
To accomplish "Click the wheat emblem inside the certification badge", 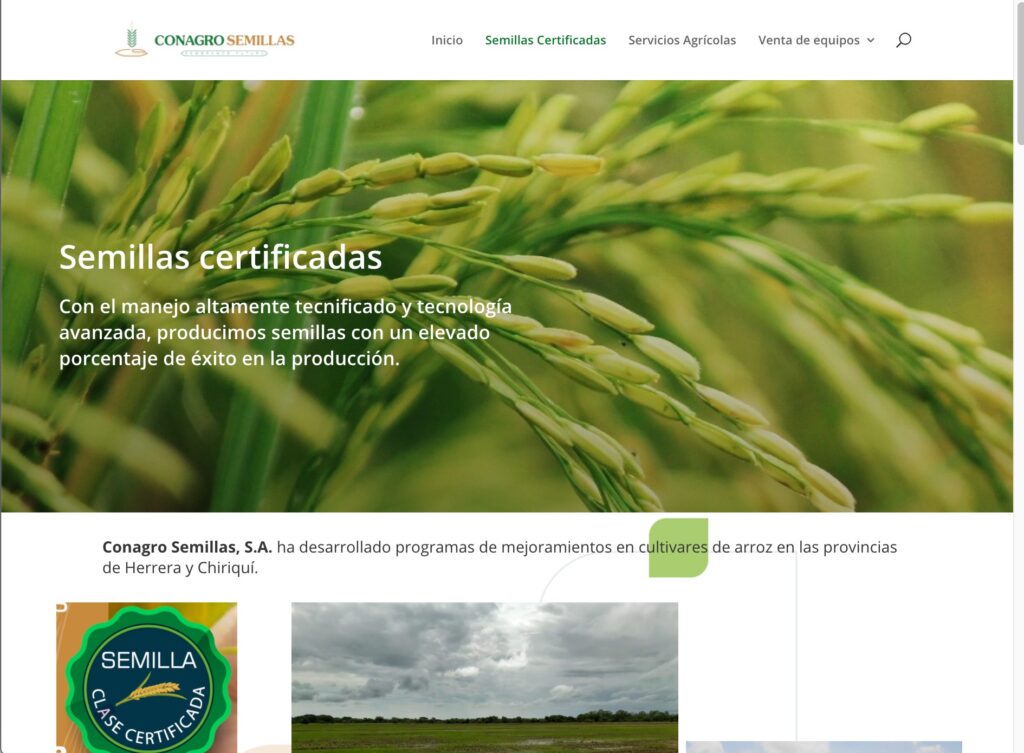I will (150, 688).
